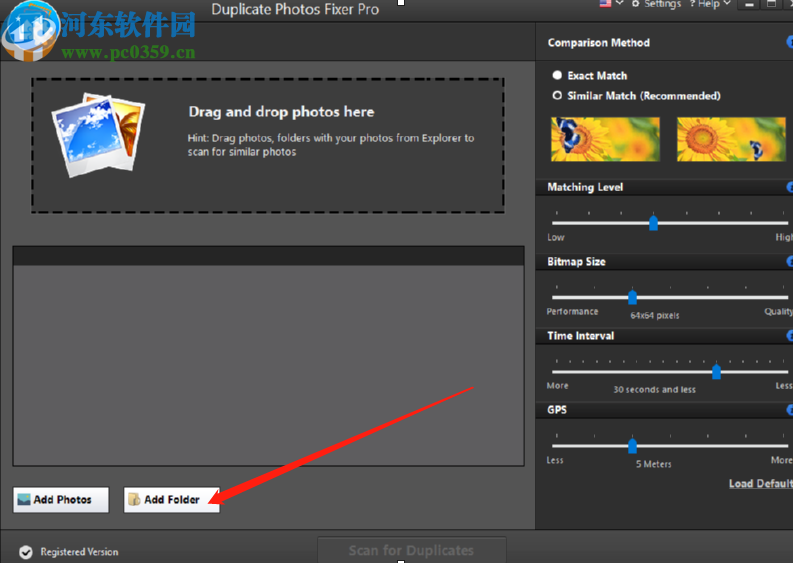The height and width of the screenshot is (563, 793).
Task: Click the info icon beside Matching Level
Action: coord(789,187)
